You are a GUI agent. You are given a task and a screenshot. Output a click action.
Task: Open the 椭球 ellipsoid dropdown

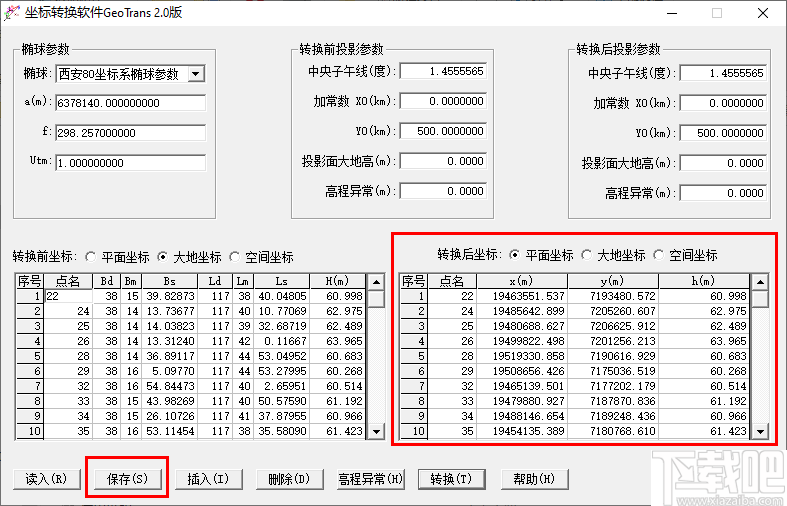coord(196,74)
